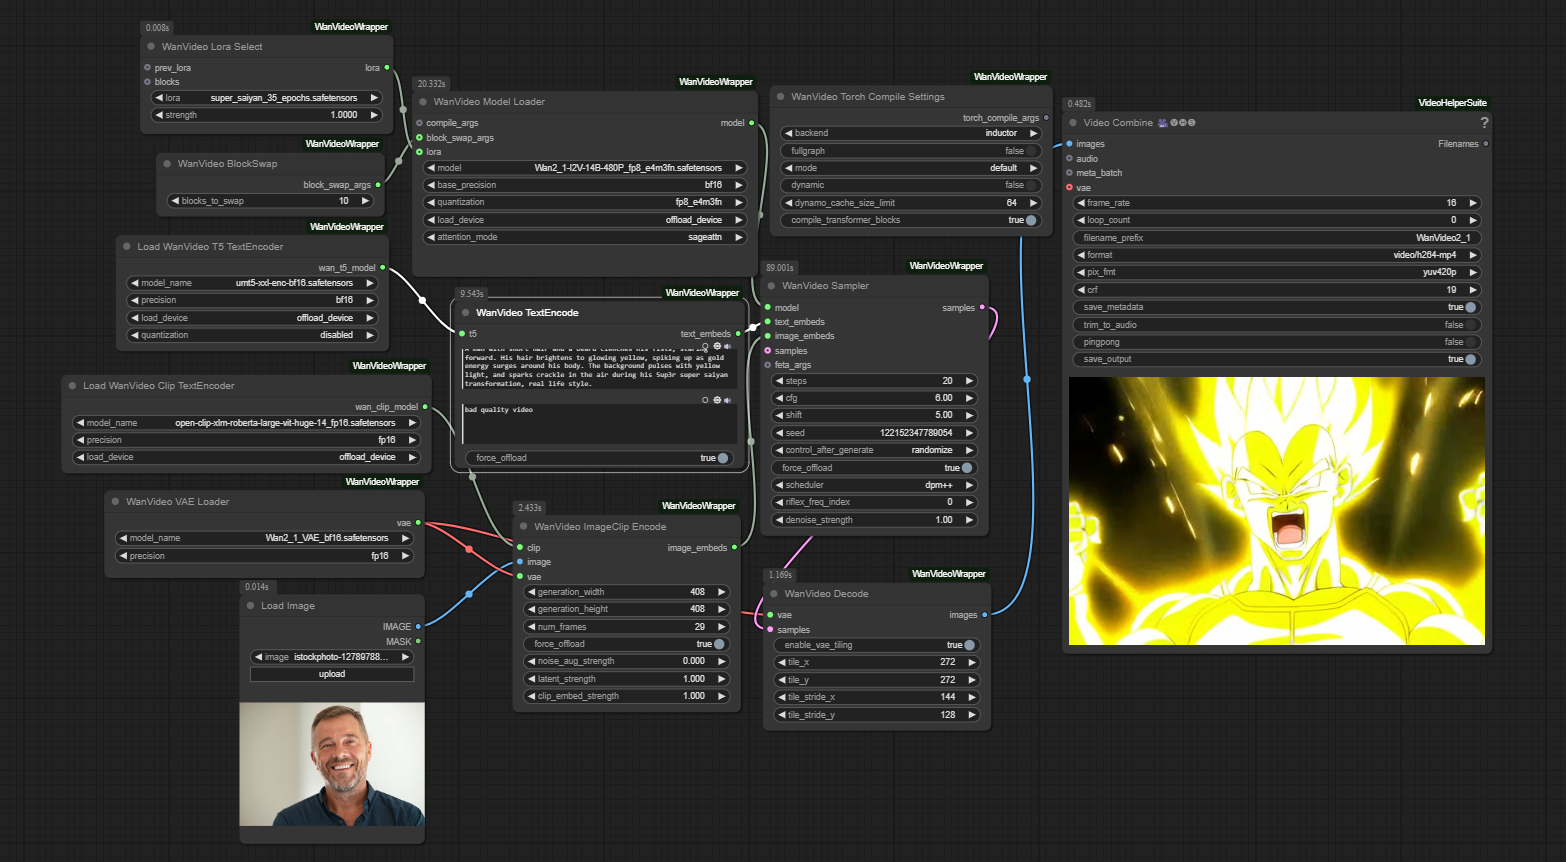Screen dimensions: 1566x862
Task: Open the Video Combine help question mark
Action: click(x=1484, y=123)
